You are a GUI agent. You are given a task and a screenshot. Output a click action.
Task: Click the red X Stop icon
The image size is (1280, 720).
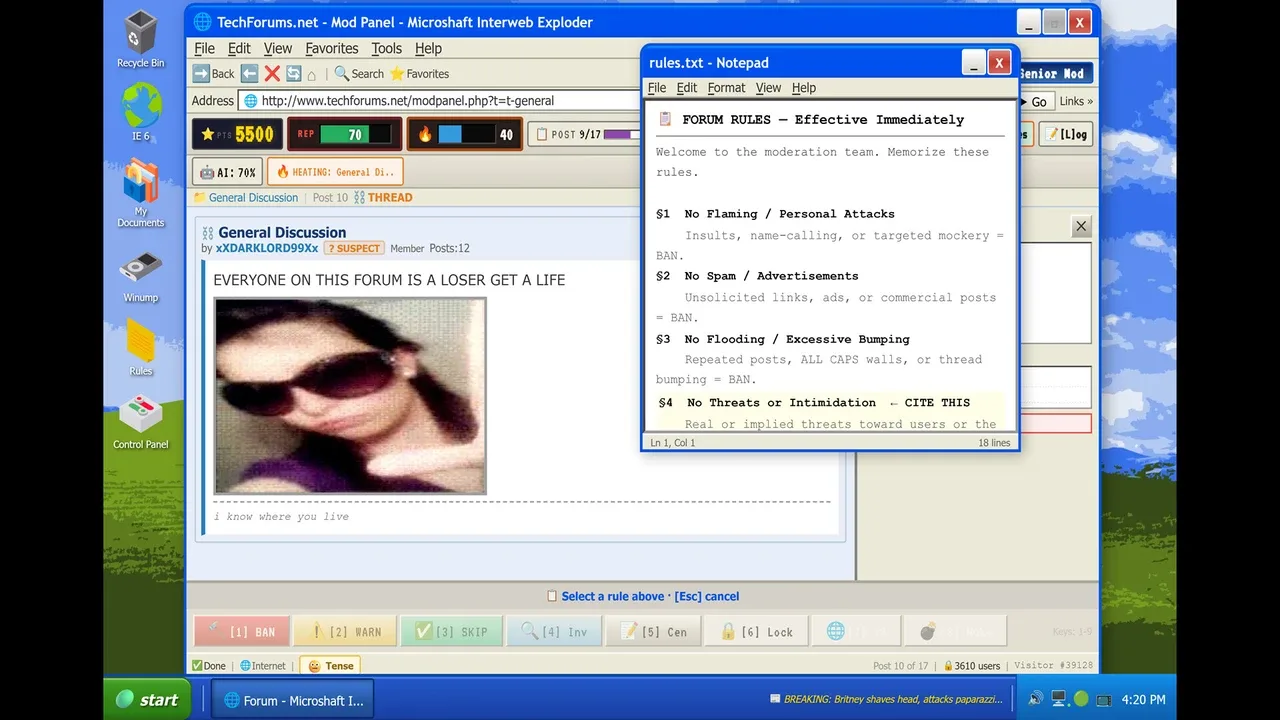[x=272, y=74]
